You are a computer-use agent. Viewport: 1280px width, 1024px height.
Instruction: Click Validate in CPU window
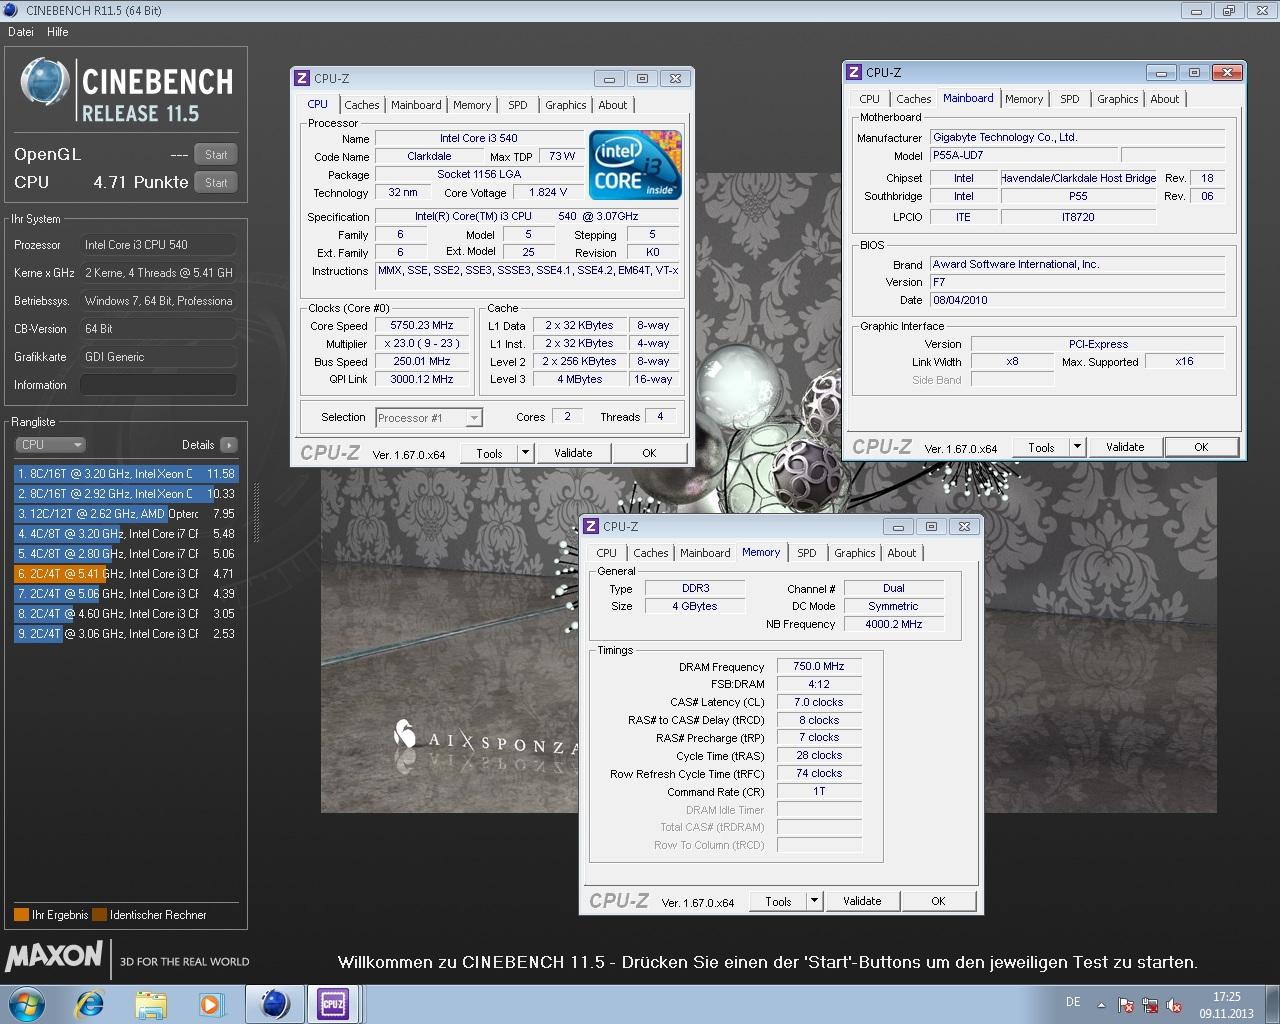click(573, 453)
